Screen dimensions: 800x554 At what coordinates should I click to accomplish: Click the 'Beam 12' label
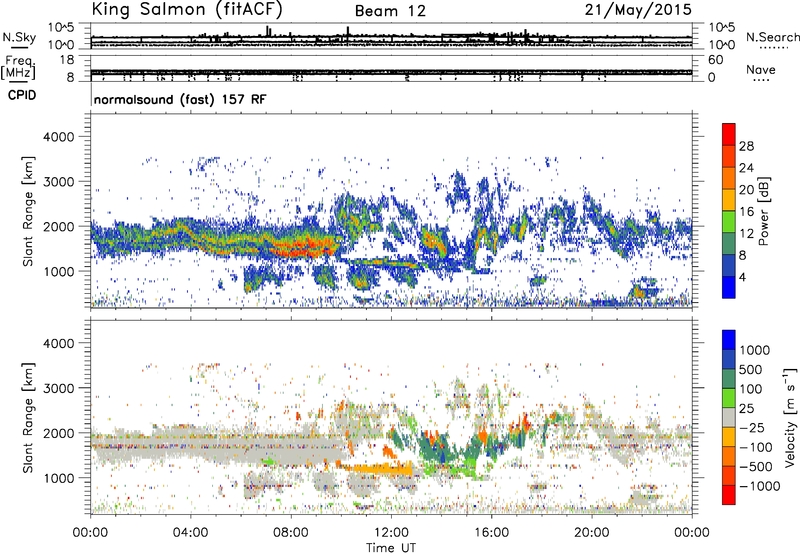[390, 11]
